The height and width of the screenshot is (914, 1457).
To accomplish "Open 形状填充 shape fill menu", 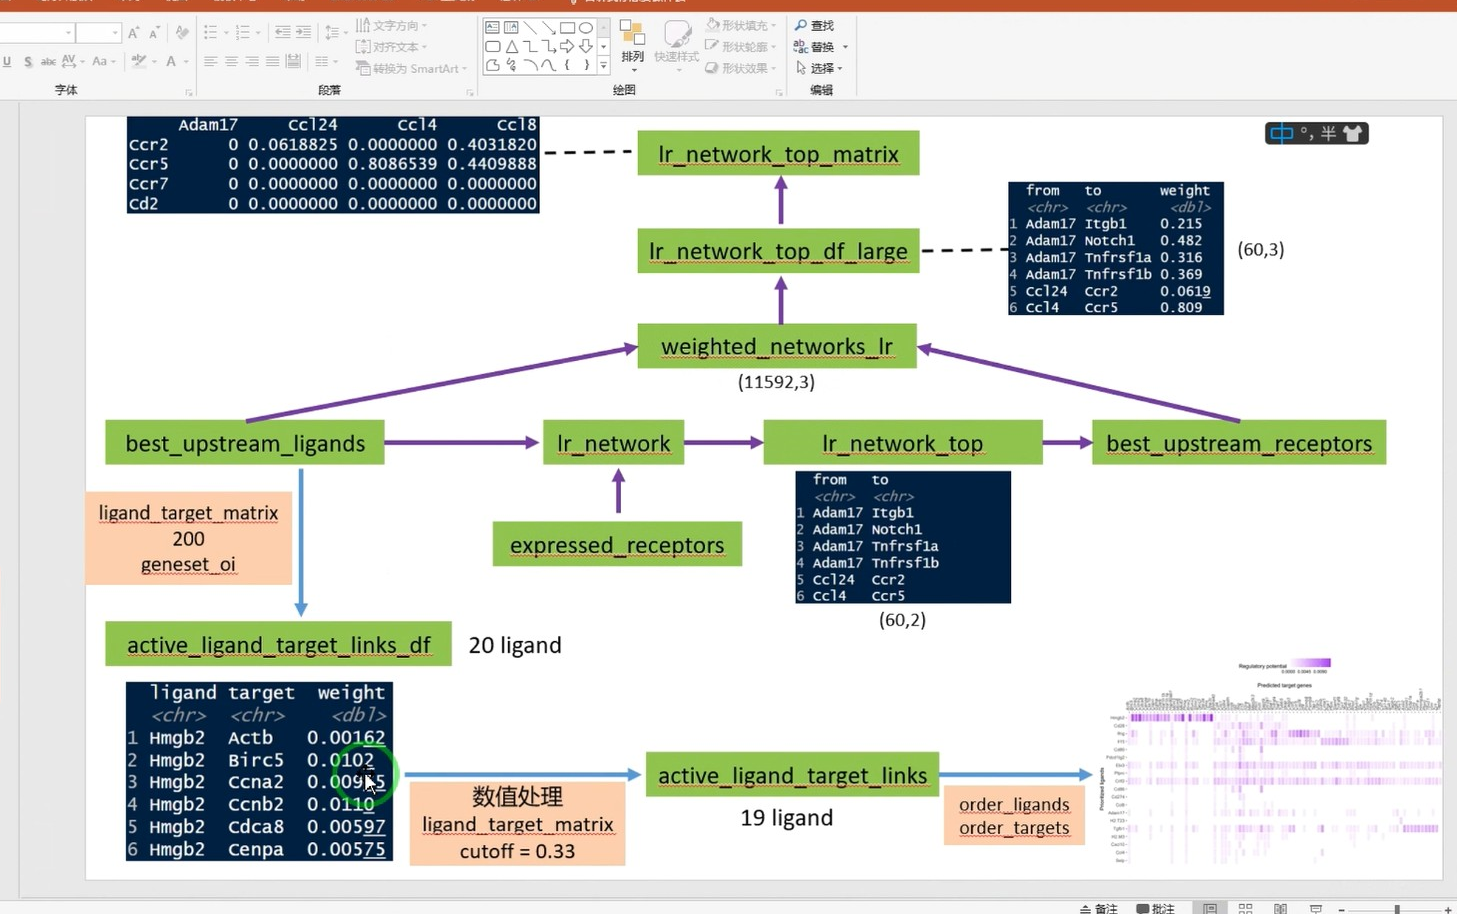I will (741, 25).
